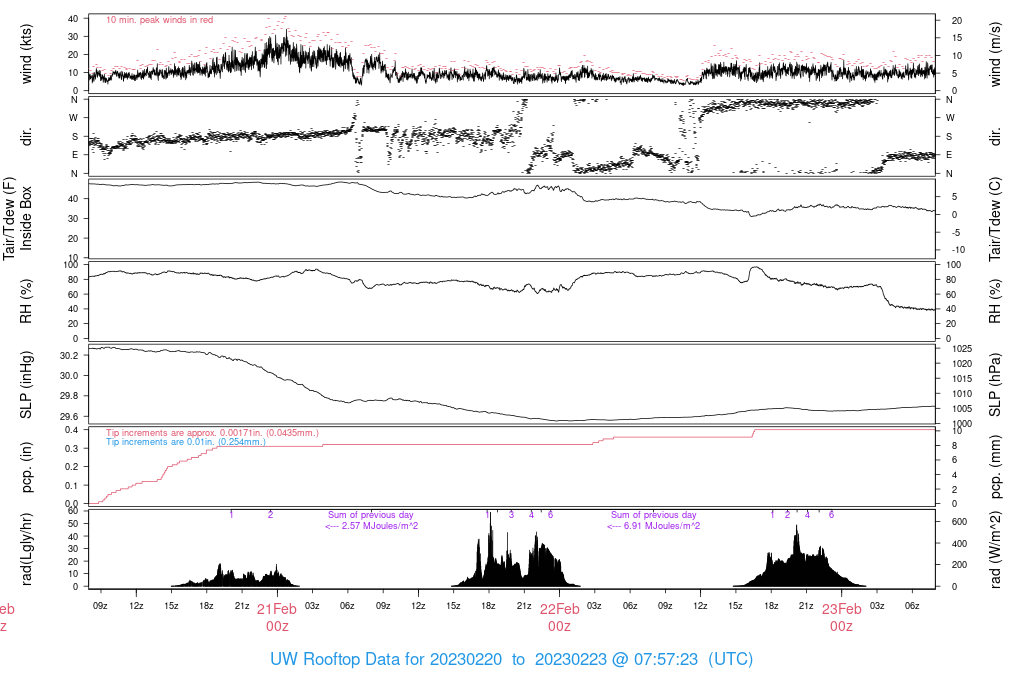Viewport: 1024px width, 700px height.
Task: Select the "pcp. (in)" axis label
Action: tap(26, 467)
